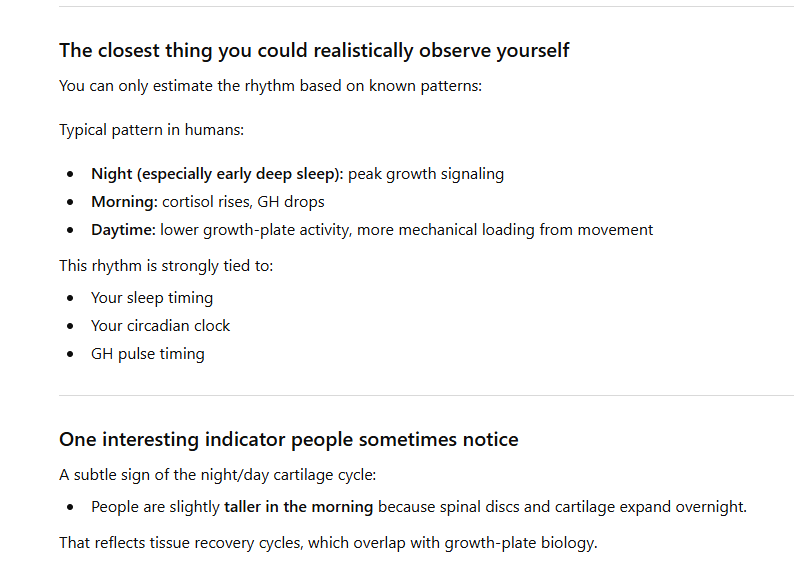
Task: Click the heading "One interesting indicator people sometimes notice"
Action: coord(289,440)
